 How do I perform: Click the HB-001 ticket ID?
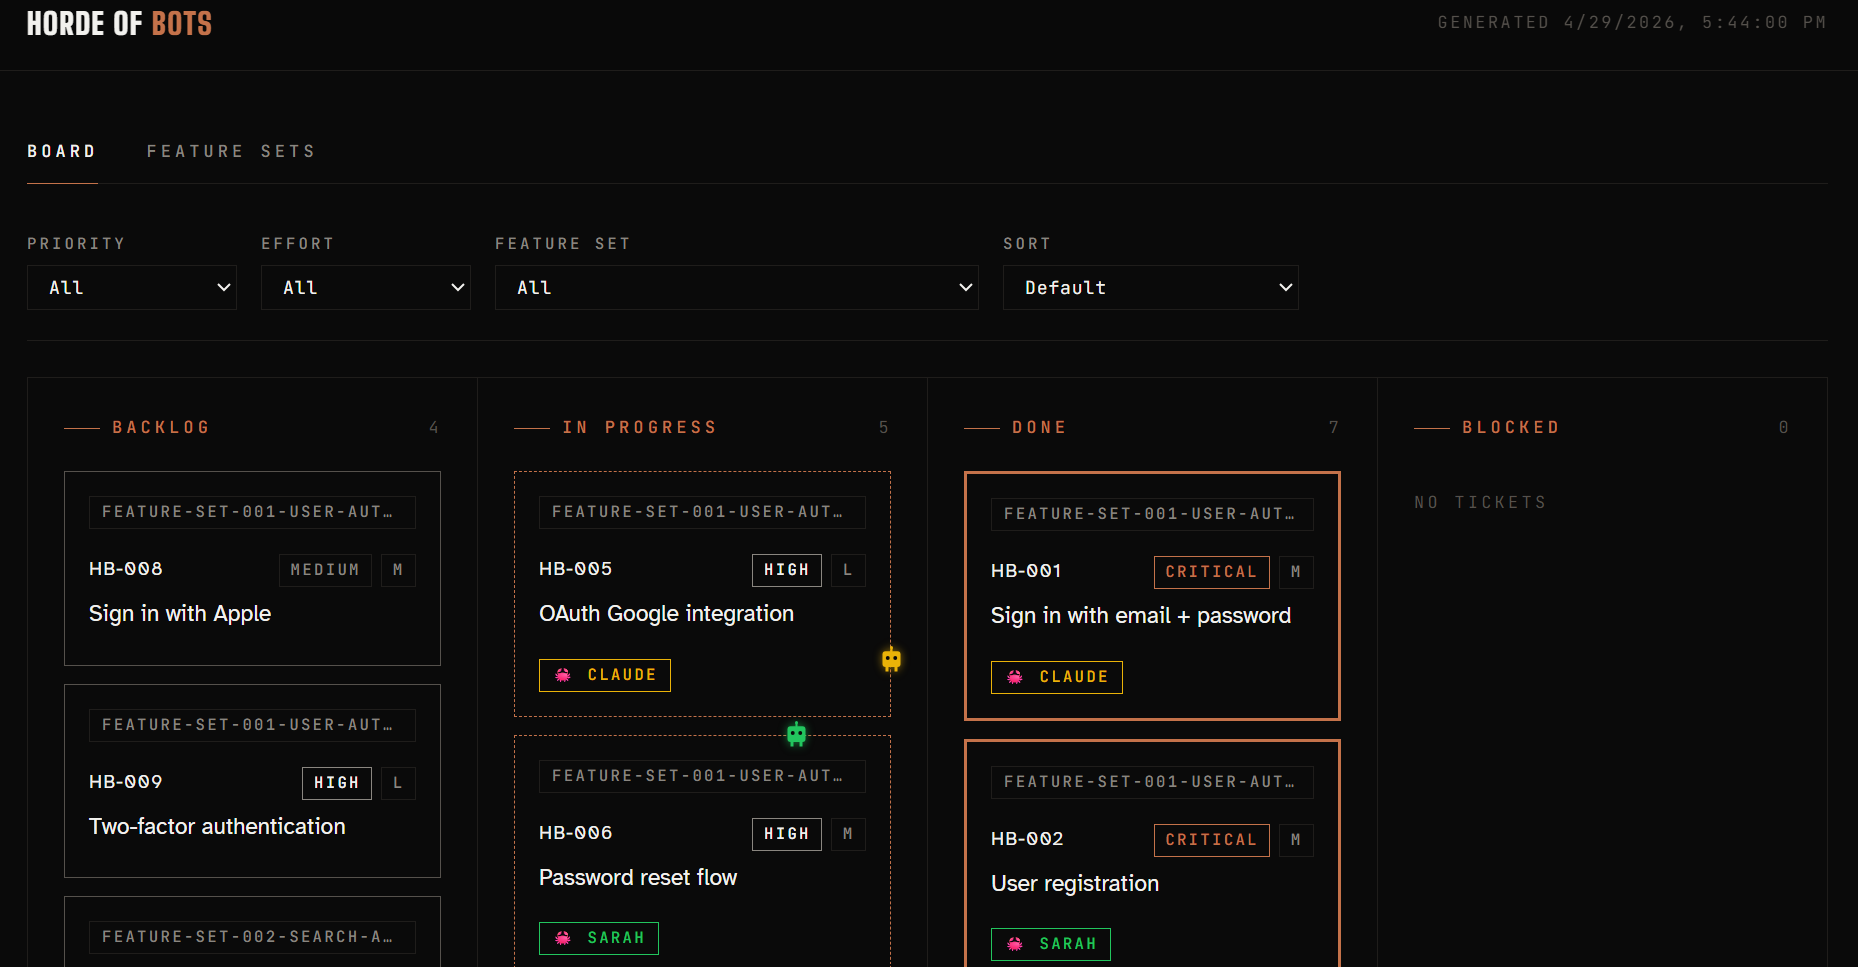[x=1027, y=571]
